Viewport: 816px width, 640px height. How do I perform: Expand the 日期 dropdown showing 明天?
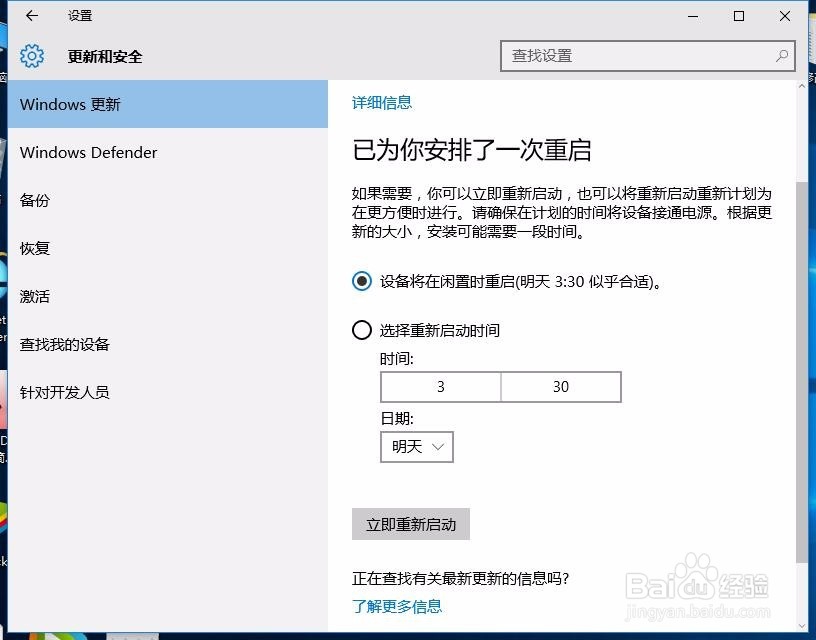(x=417, y=446)
